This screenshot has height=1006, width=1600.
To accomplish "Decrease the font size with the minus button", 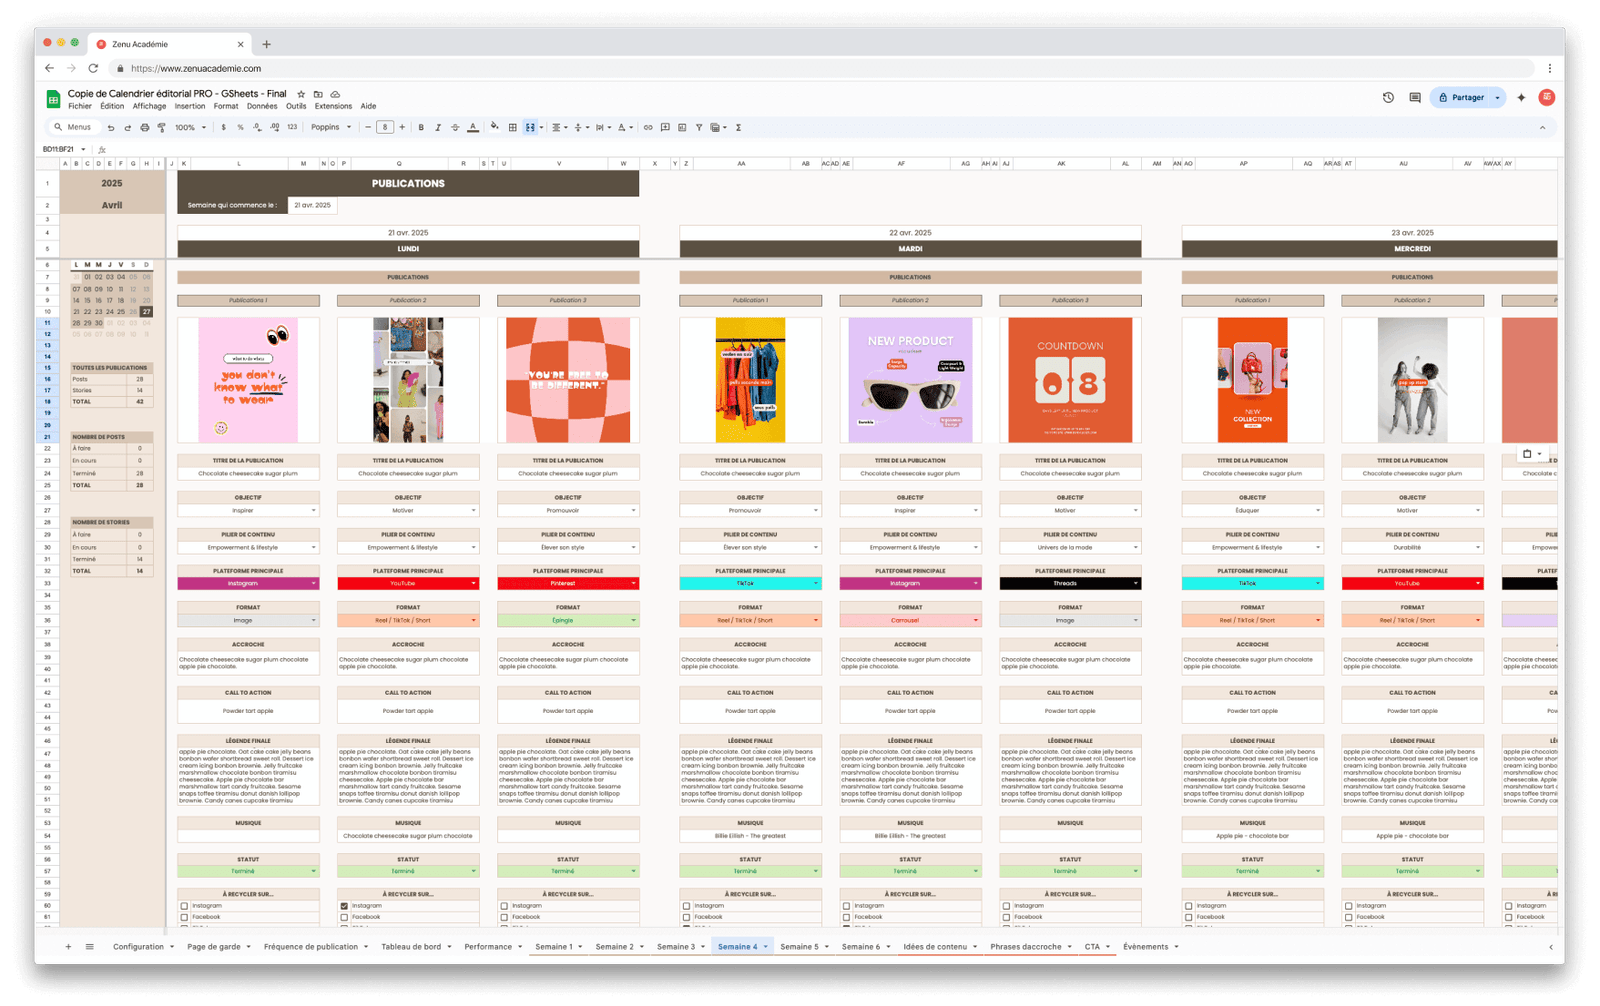I will tap(368, 128).
